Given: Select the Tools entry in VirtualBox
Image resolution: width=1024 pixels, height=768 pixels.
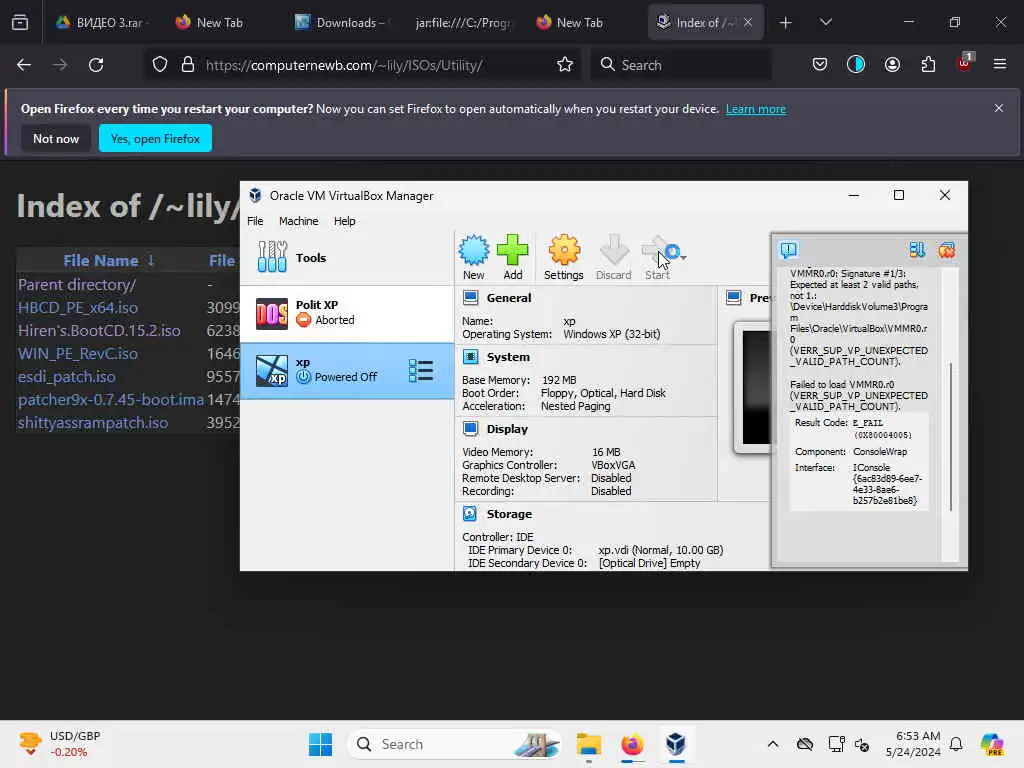Looking at the screenshot, I should (x=347, y=257).
